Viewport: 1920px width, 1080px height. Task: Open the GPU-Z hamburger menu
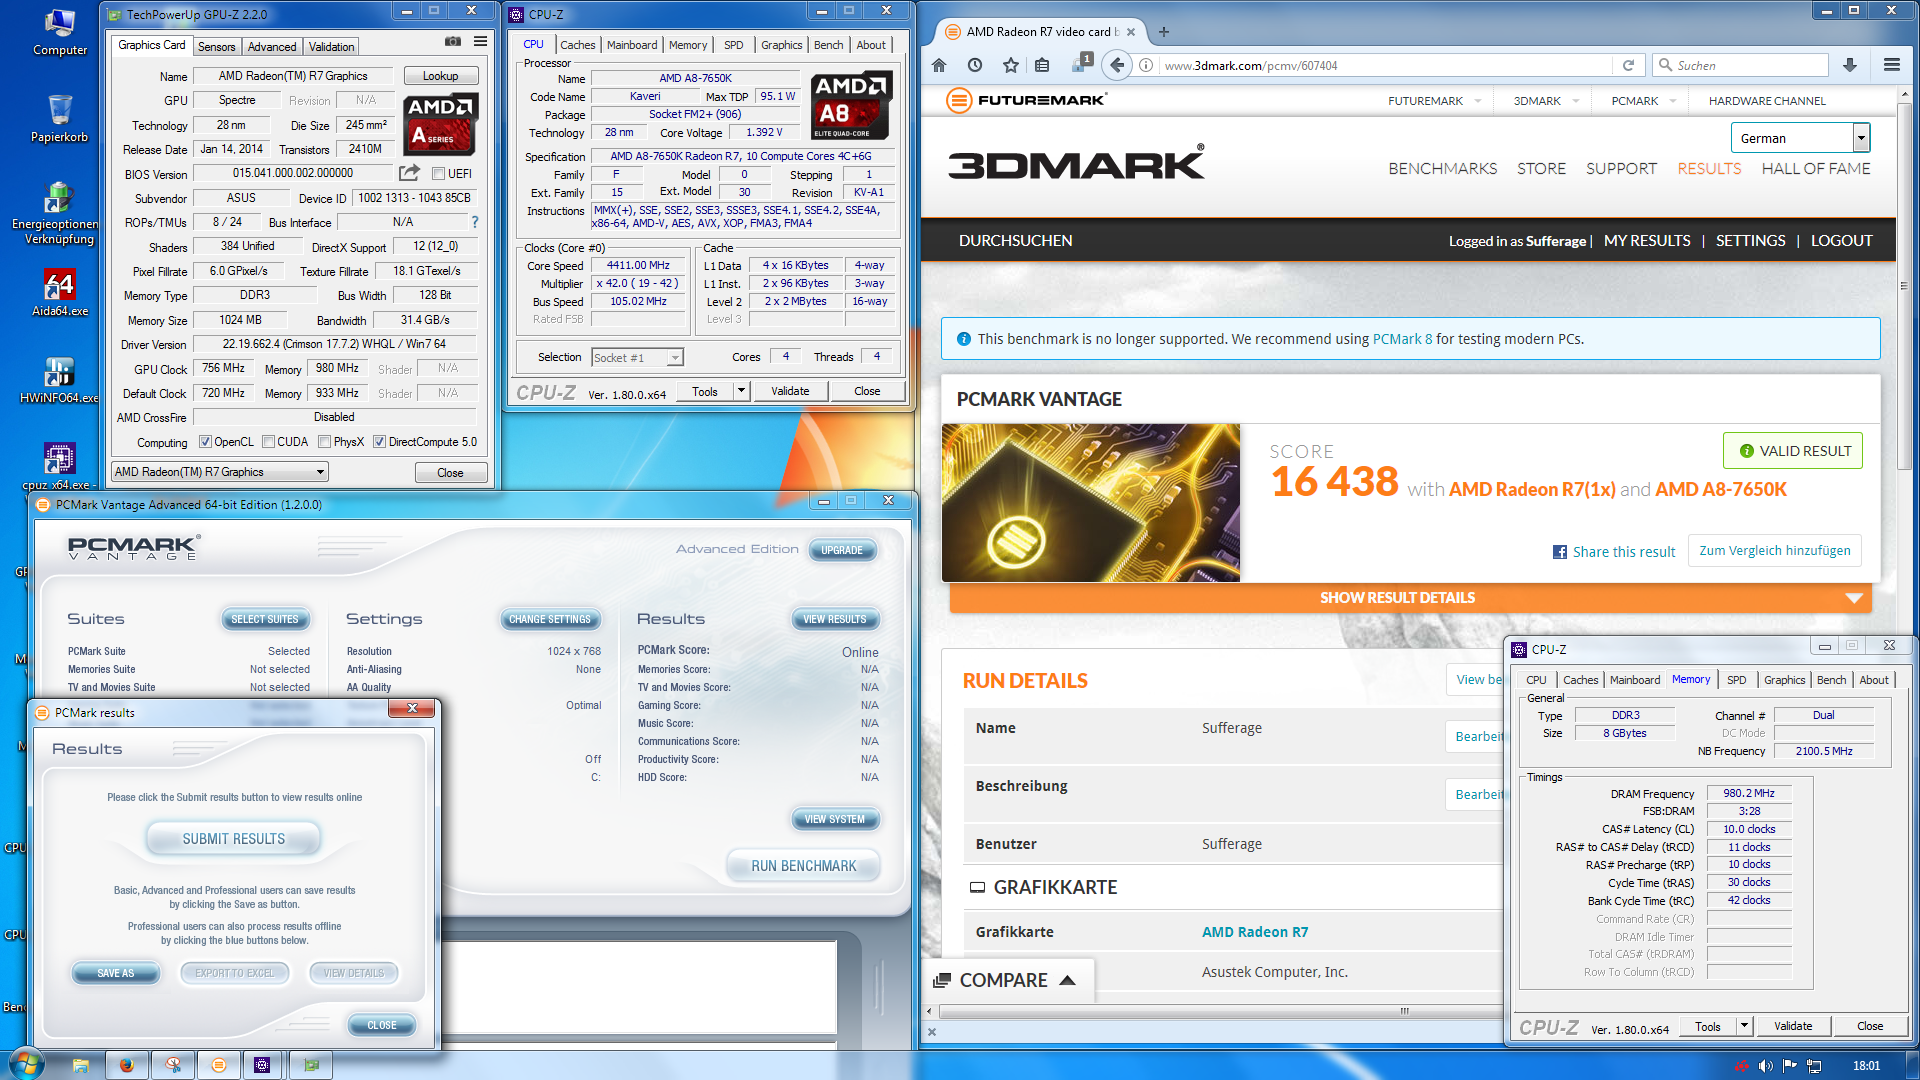pyautogui.click(x=480, y=42)
